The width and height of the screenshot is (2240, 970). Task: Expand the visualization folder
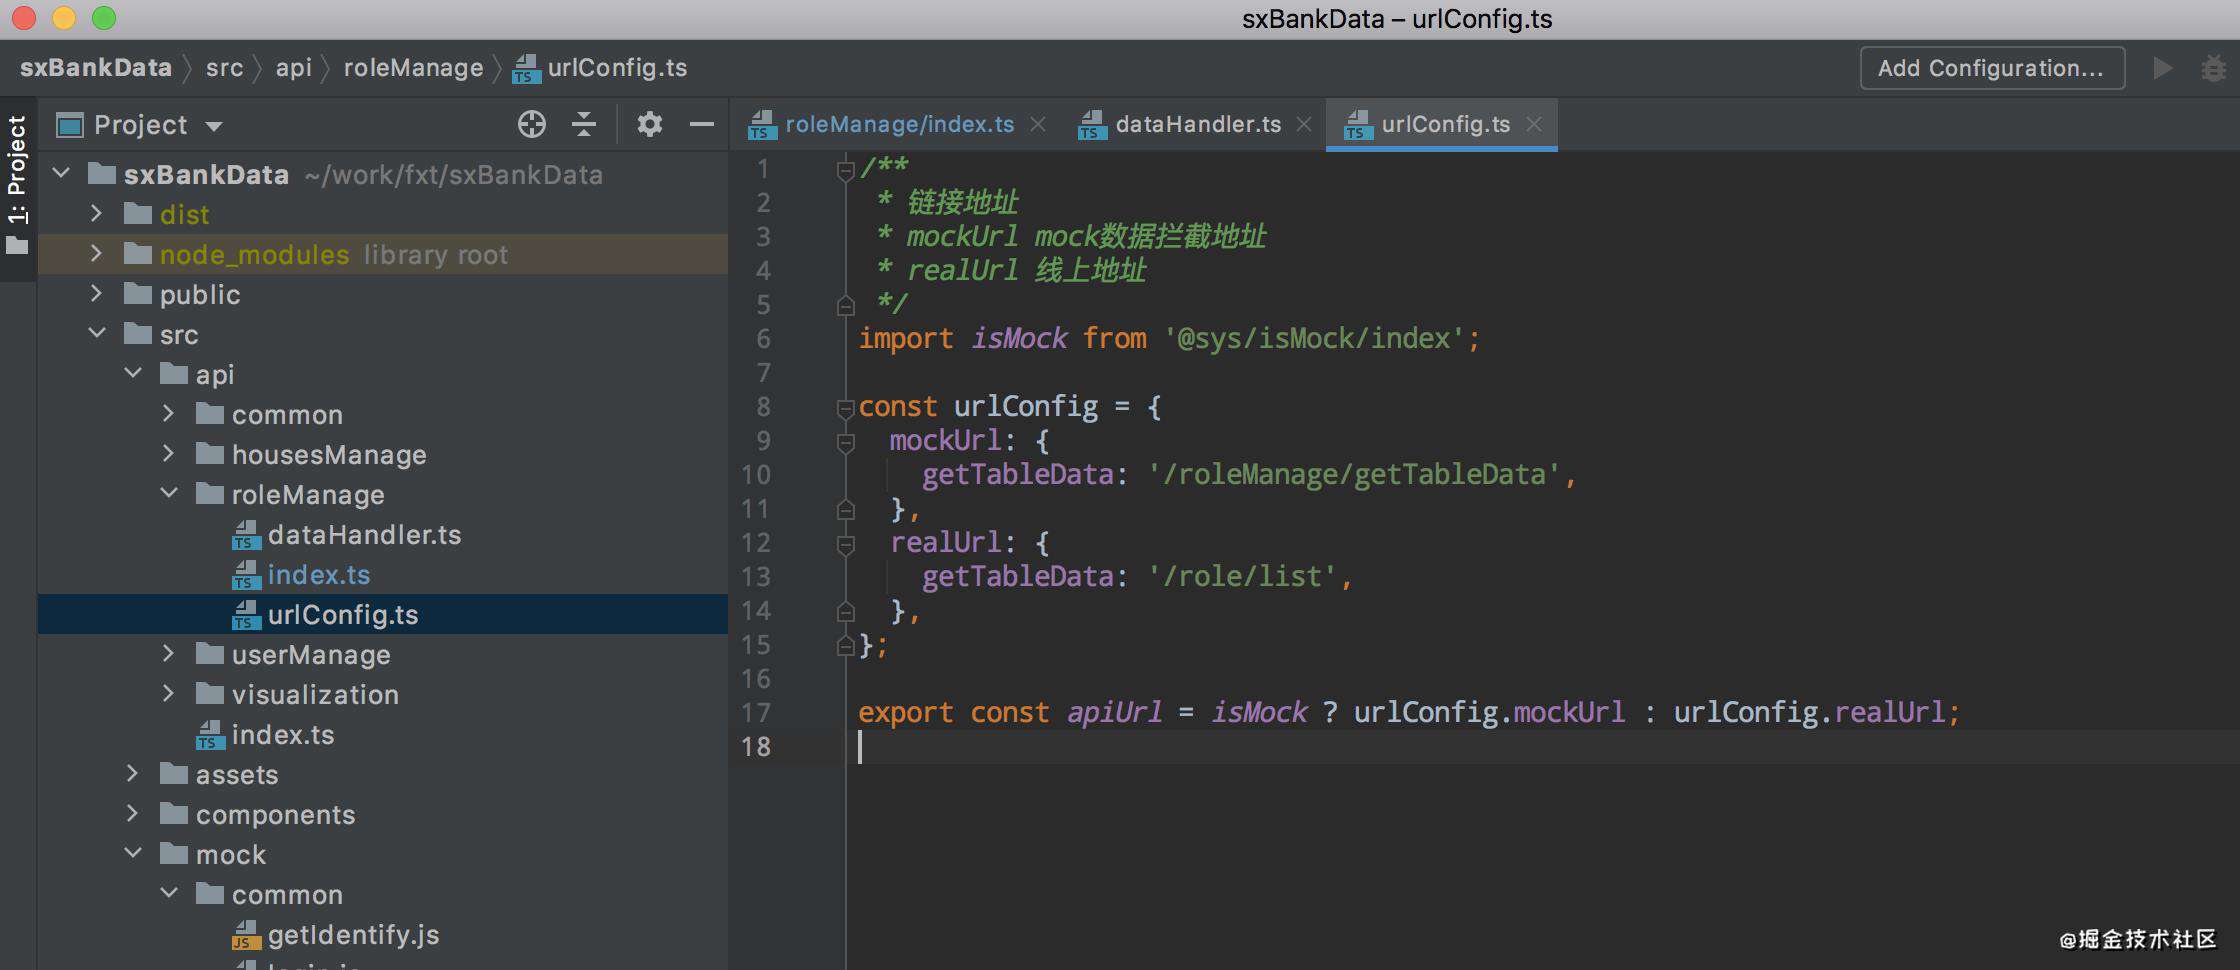pos(168,693)
